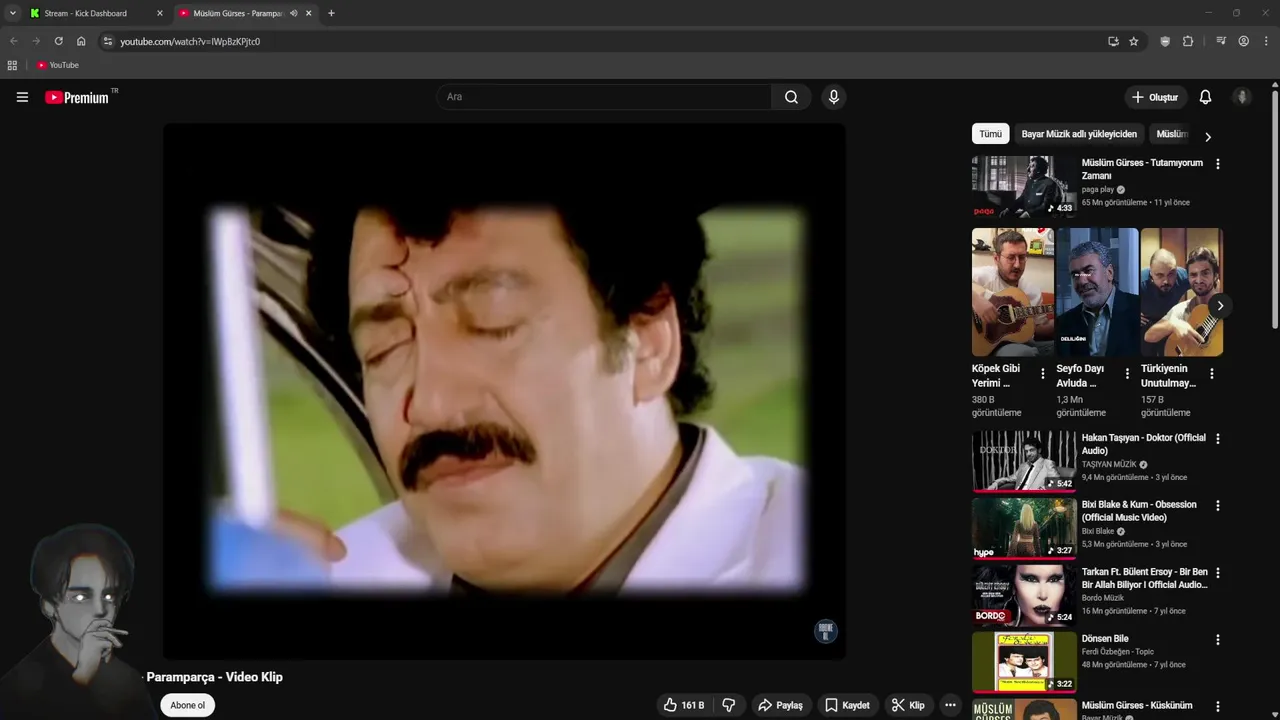The height and width of the screenshot is (720, 1280).
Task: Open Müslüm Gürses - Küskünüm video title
Action: coord(1137,706)
